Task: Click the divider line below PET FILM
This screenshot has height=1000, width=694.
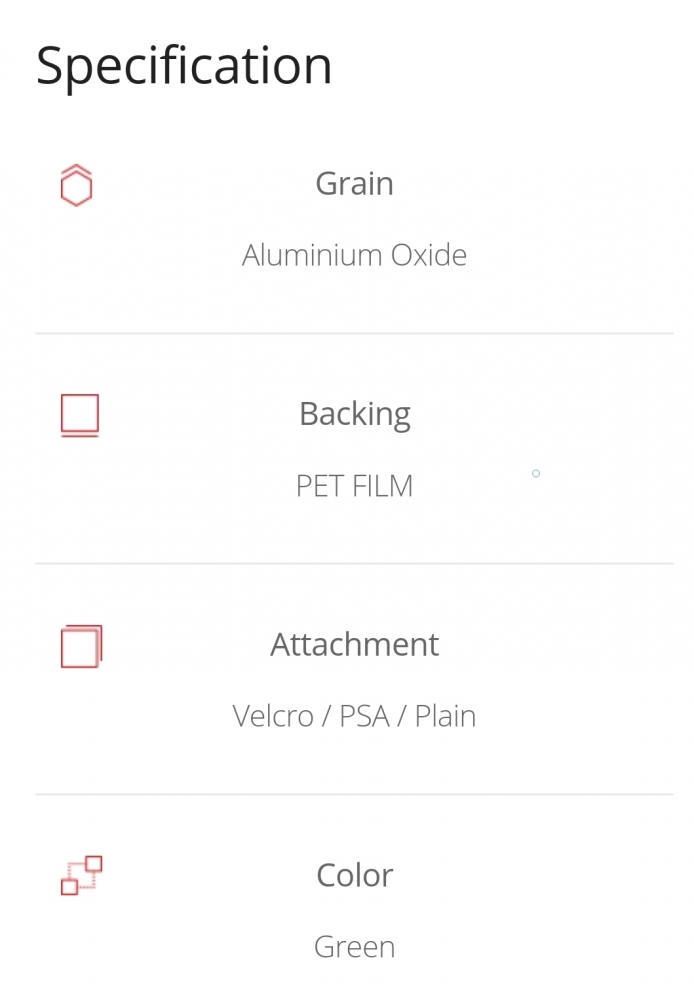Action: point(355,564)
